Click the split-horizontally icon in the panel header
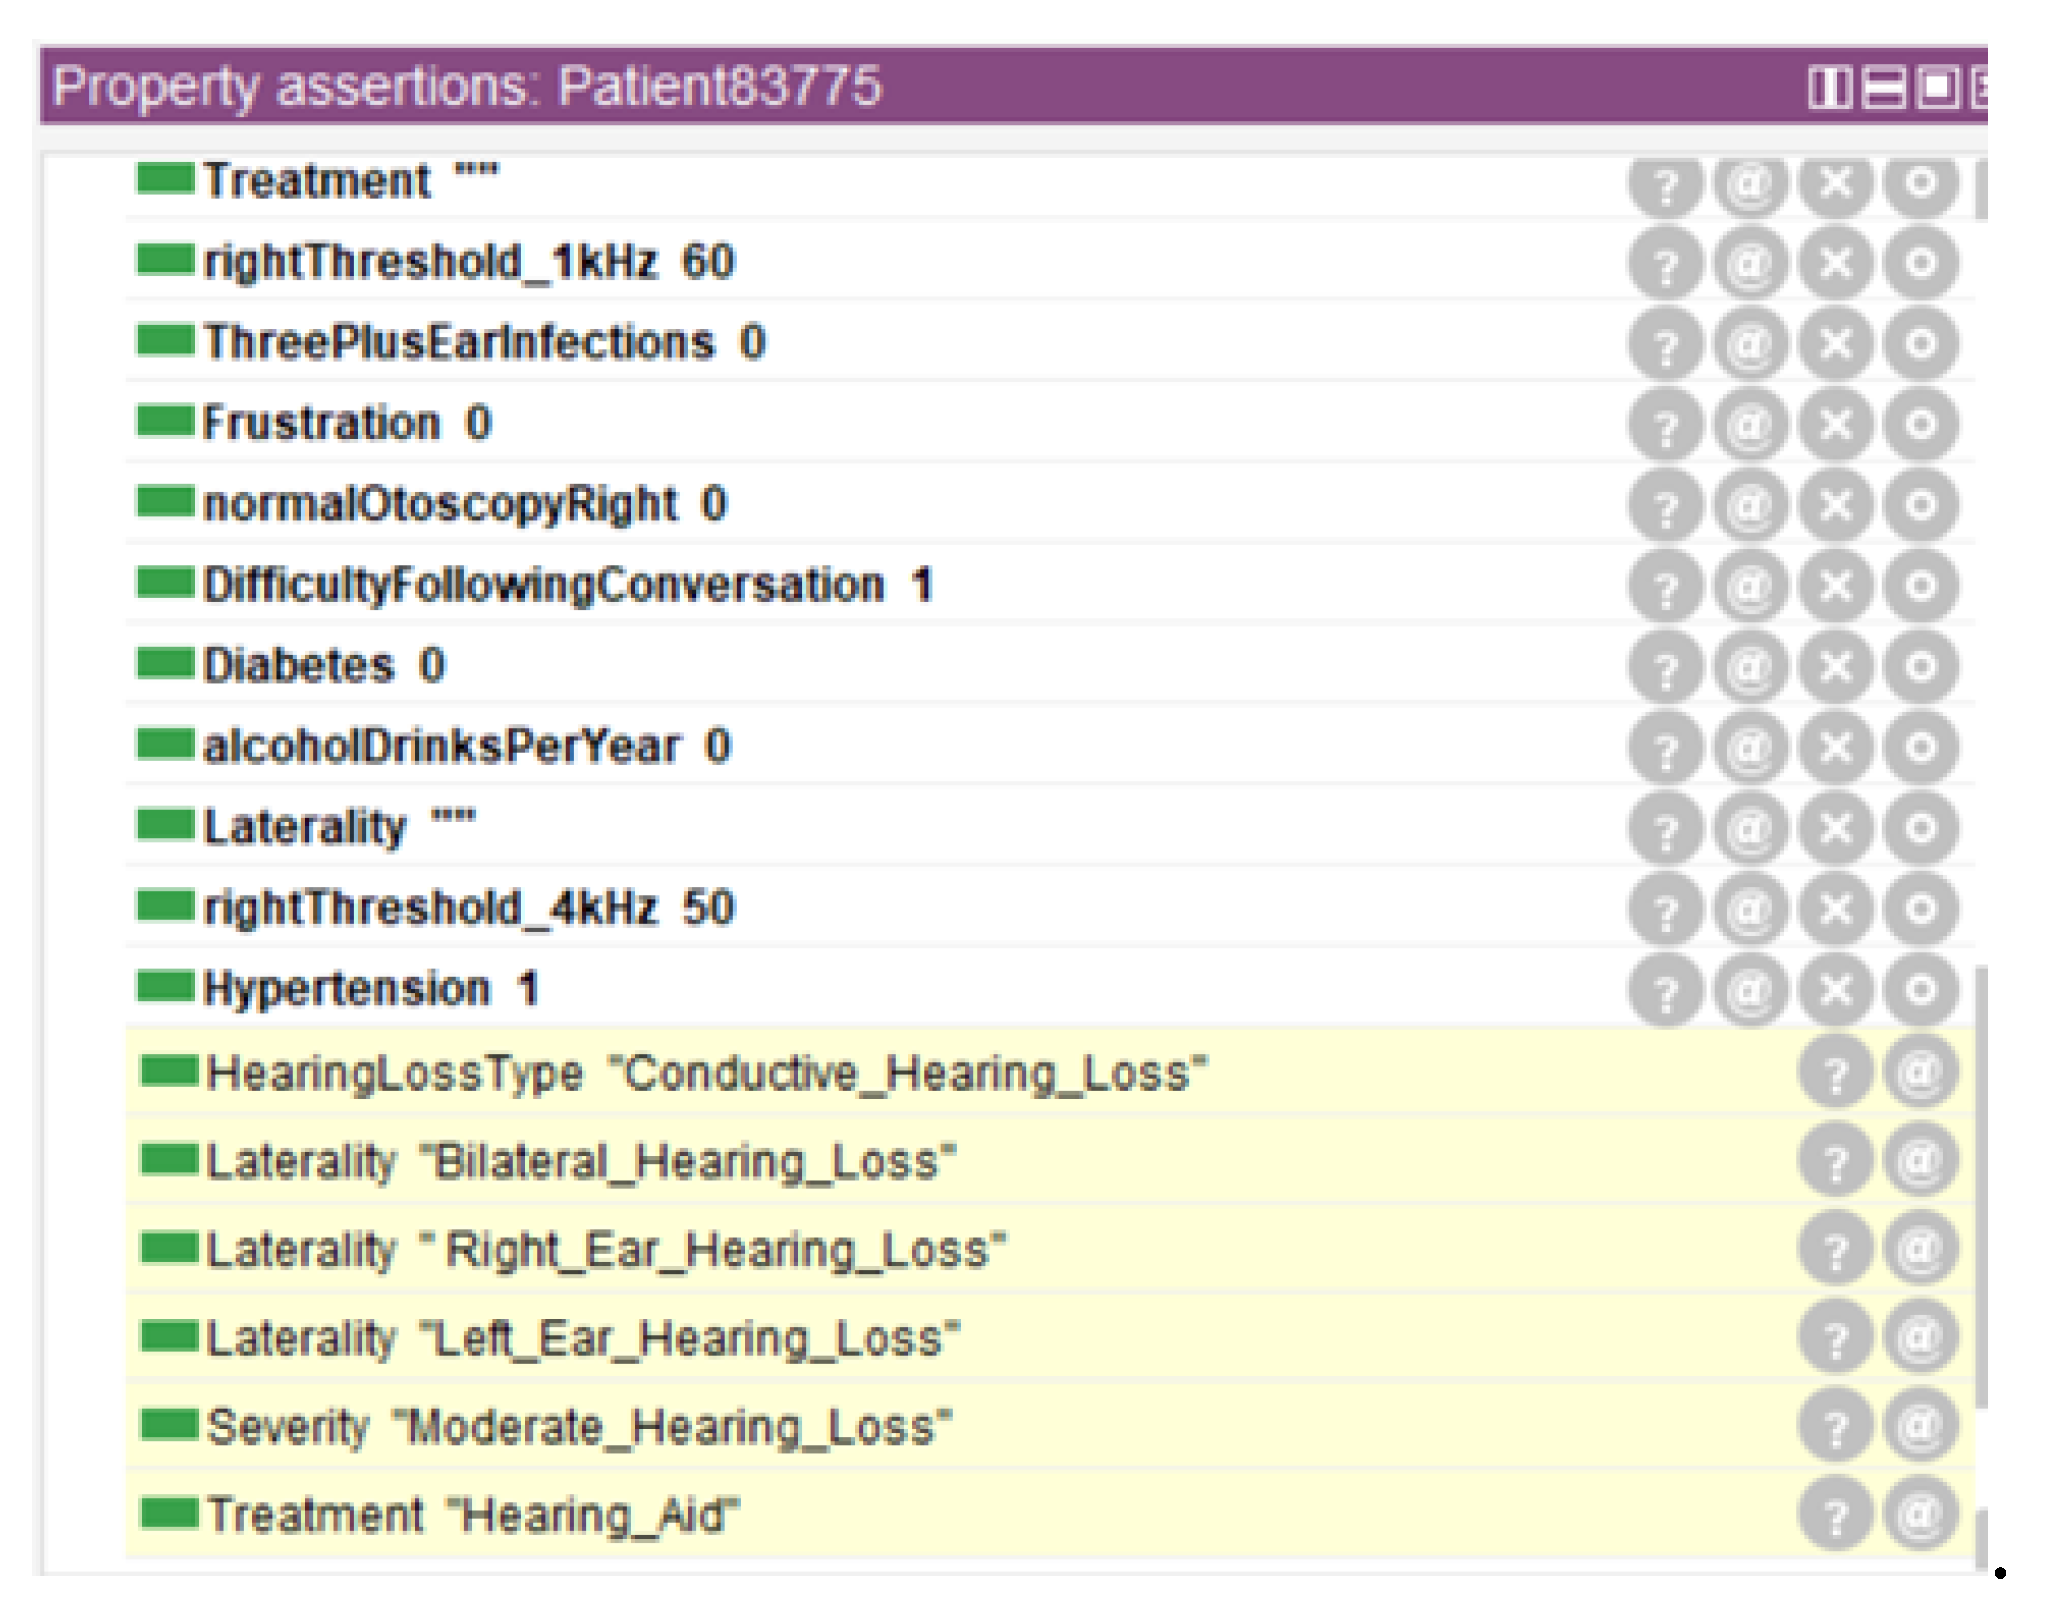 tap(1884, 88)
